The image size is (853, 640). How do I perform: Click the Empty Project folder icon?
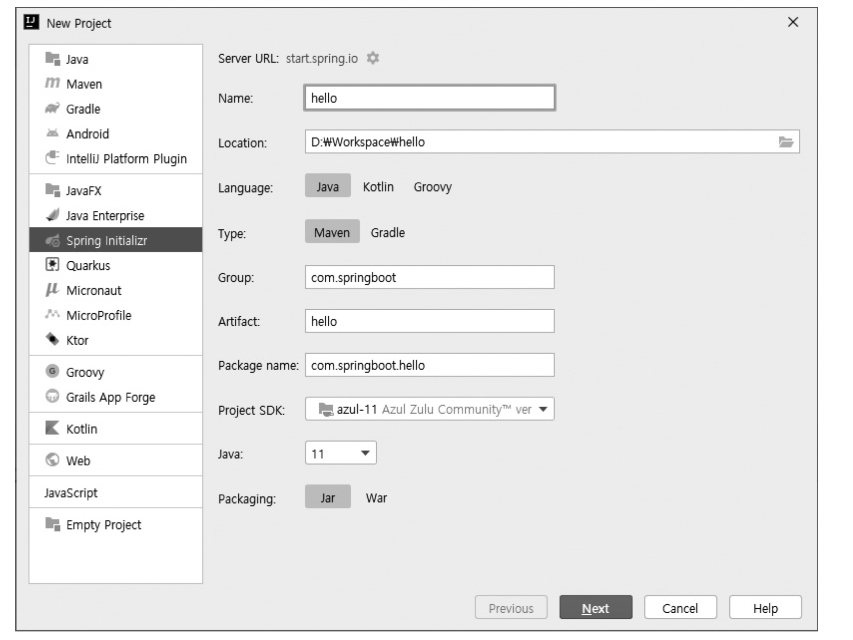point(52,524)
